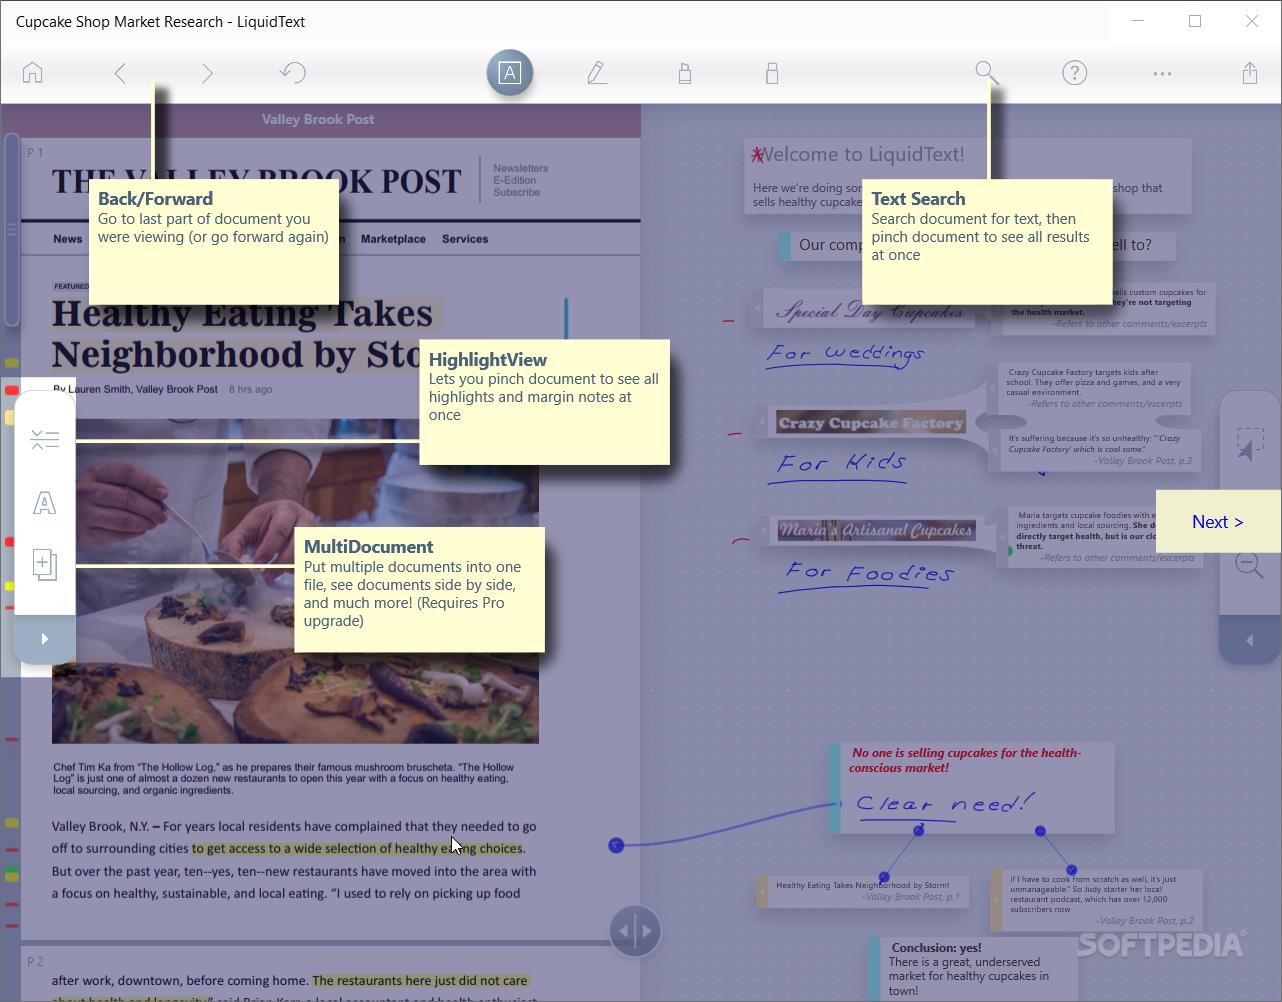Click the blue link dot beside the article text
1282x1002 pixels.
pos(616,845)
